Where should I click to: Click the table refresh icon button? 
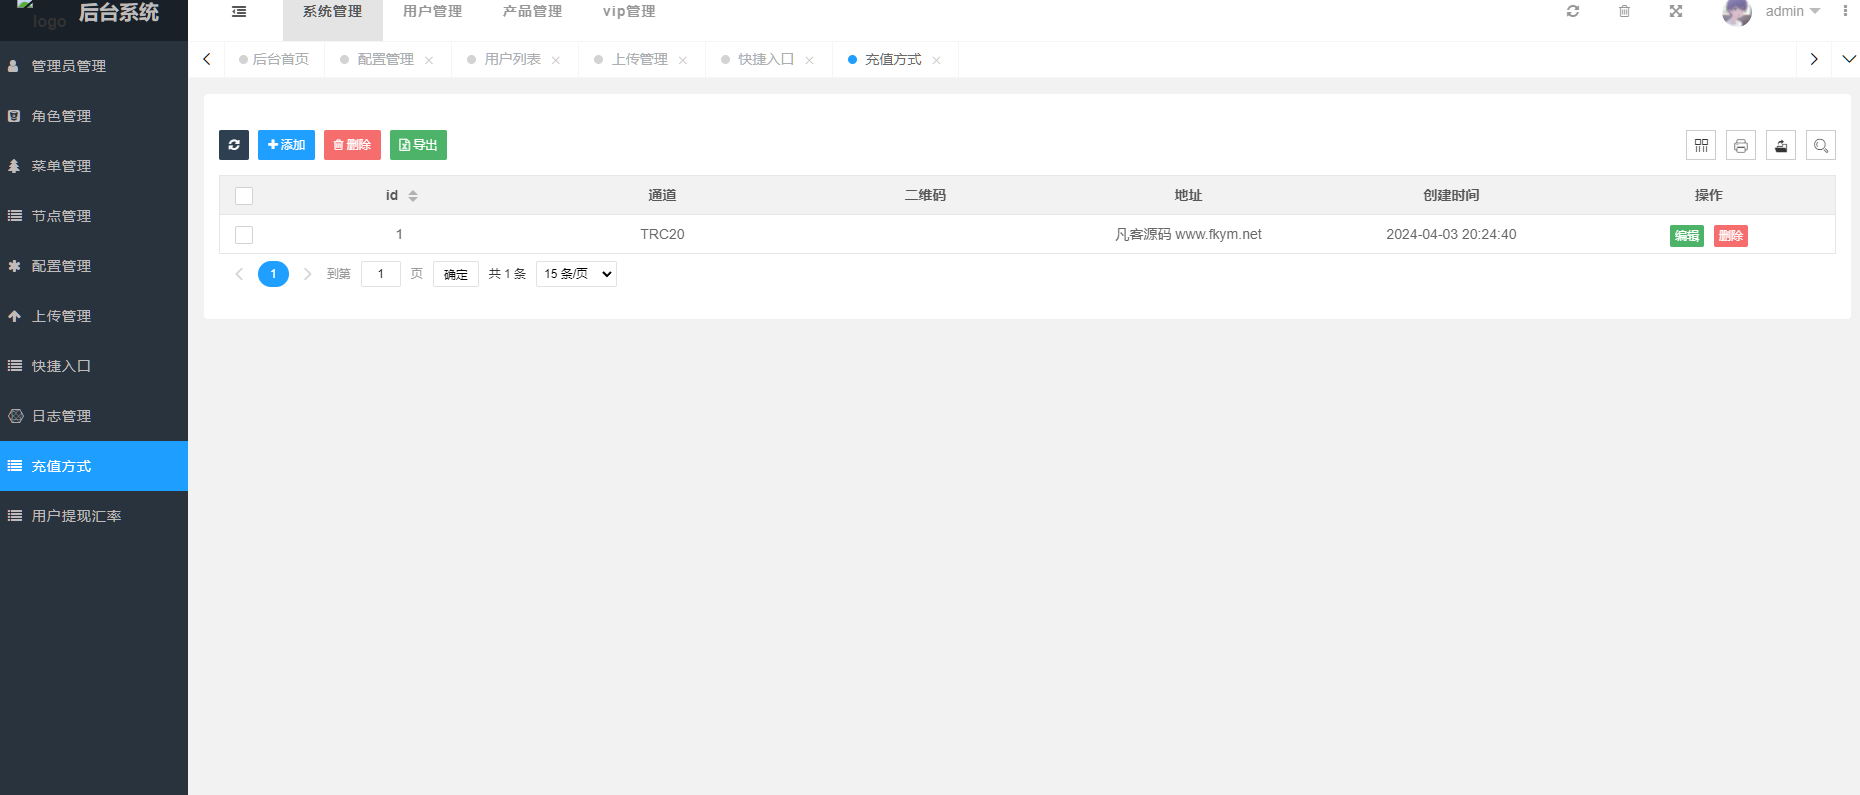click(234, 145)
